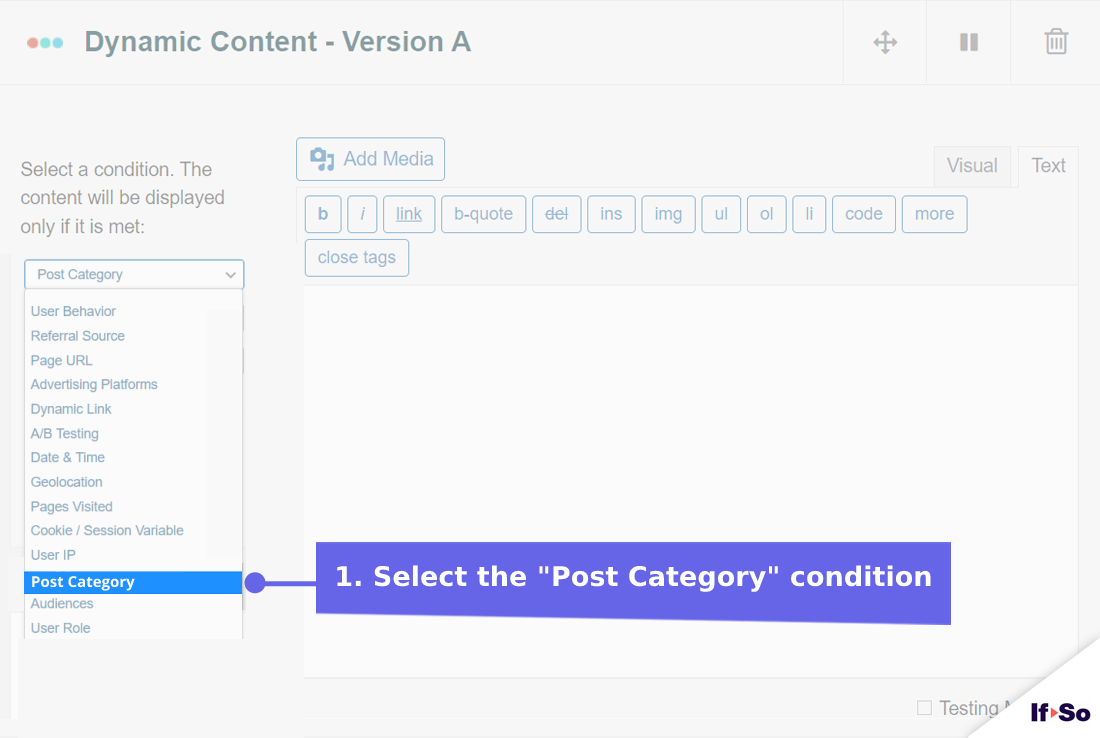
Task: Switch to the Visual editor tab
Action: (972, 165)
